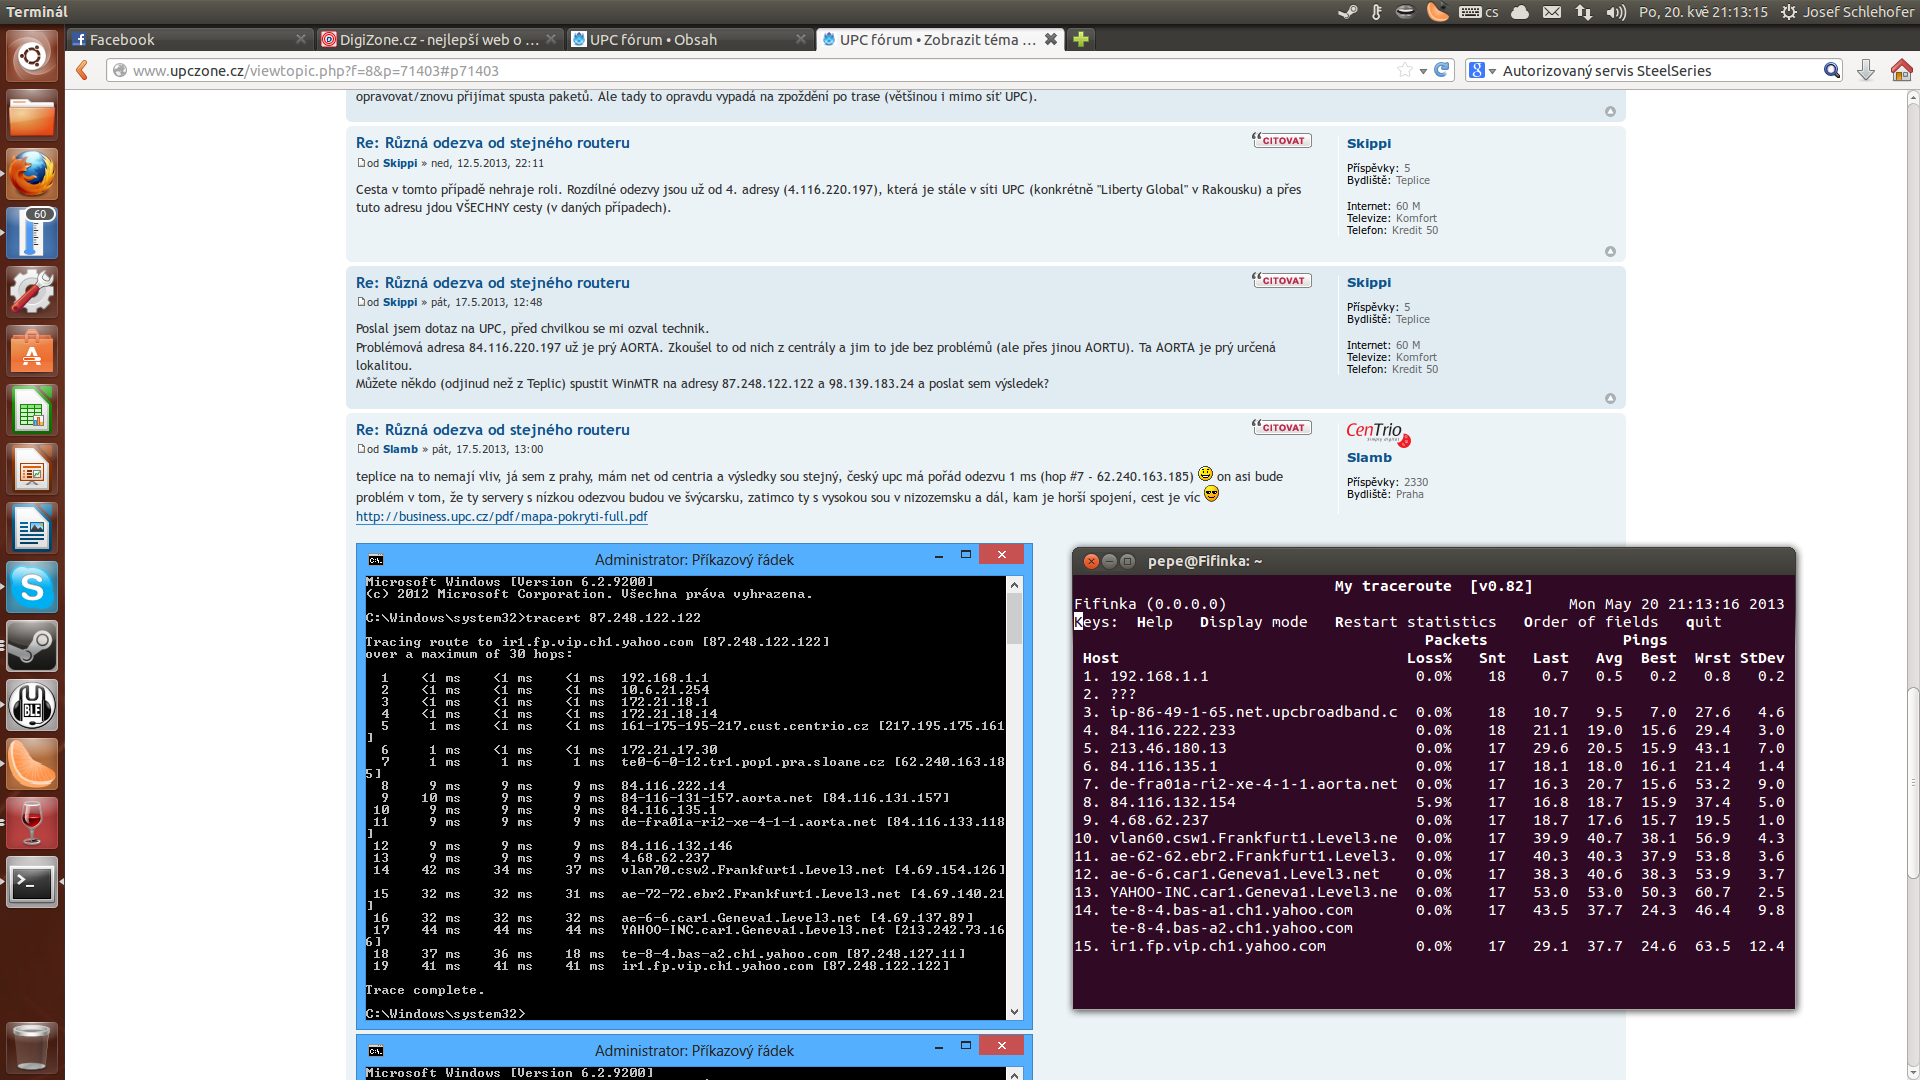Image resolution: width=1920 pixels, height=1080 pixels.
Task: Bookmark this page with the star
Action: coord(1405,70)
